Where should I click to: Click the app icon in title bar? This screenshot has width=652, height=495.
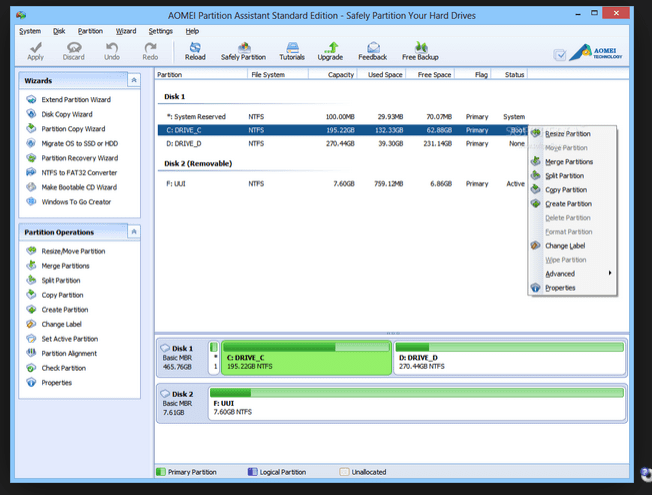[x=21, y=15]
